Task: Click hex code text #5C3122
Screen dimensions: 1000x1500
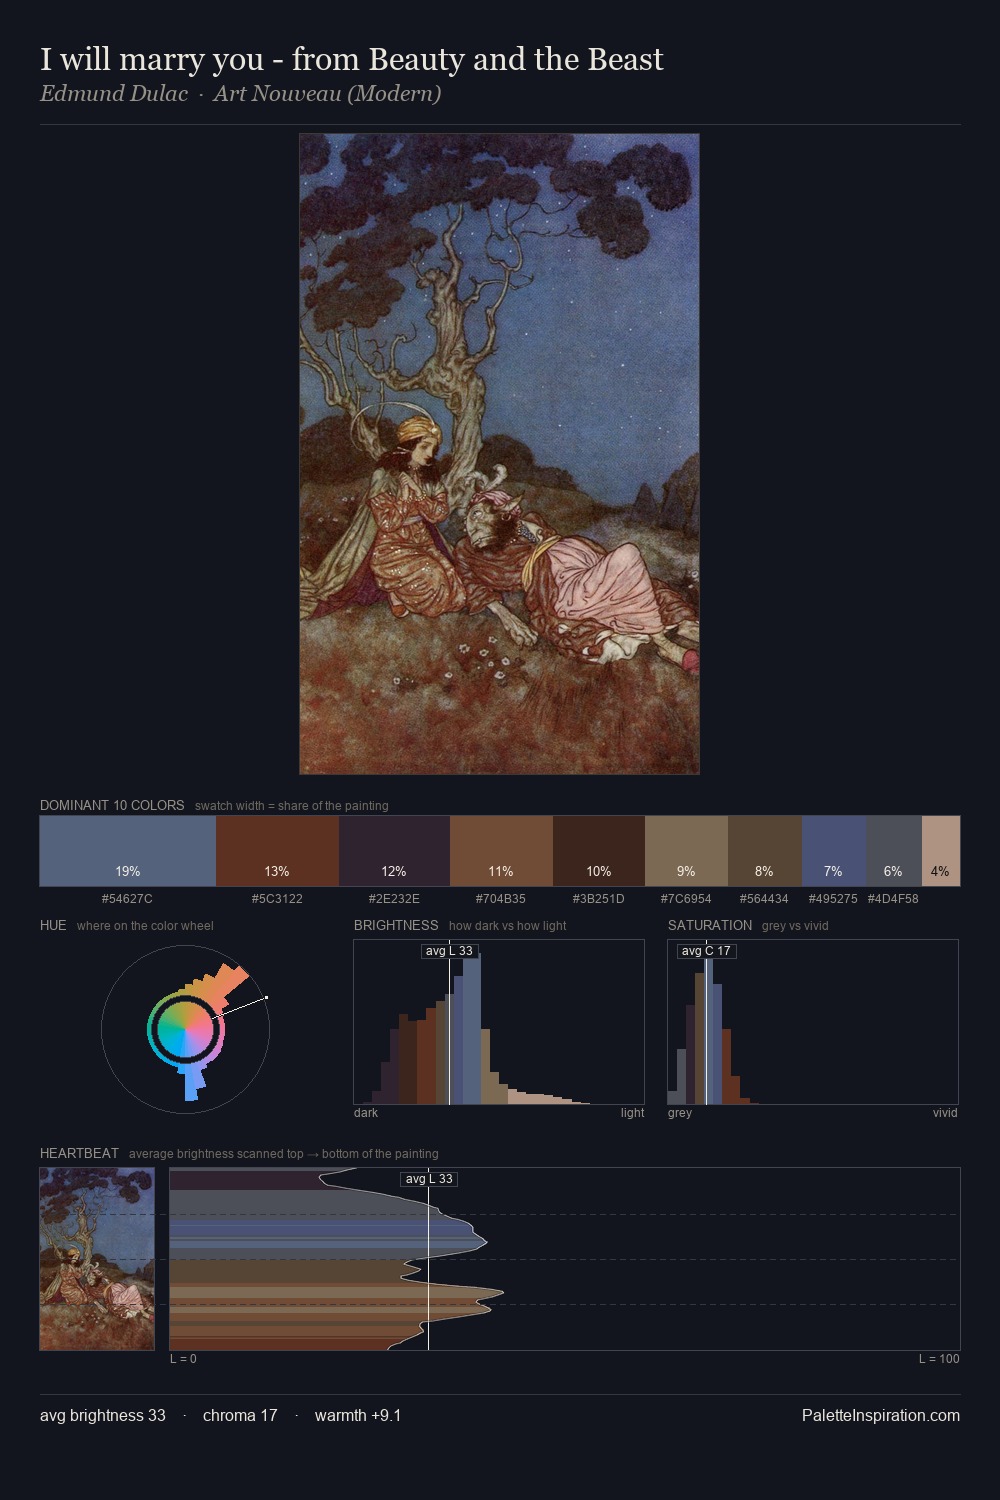Action: point(277,899)
